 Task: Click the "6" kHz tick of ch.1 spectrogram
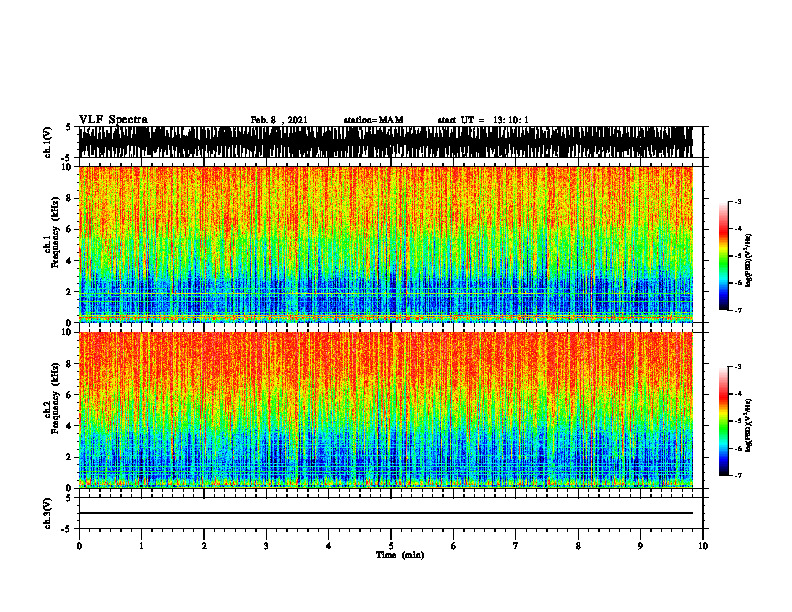(x=69, y=229)
